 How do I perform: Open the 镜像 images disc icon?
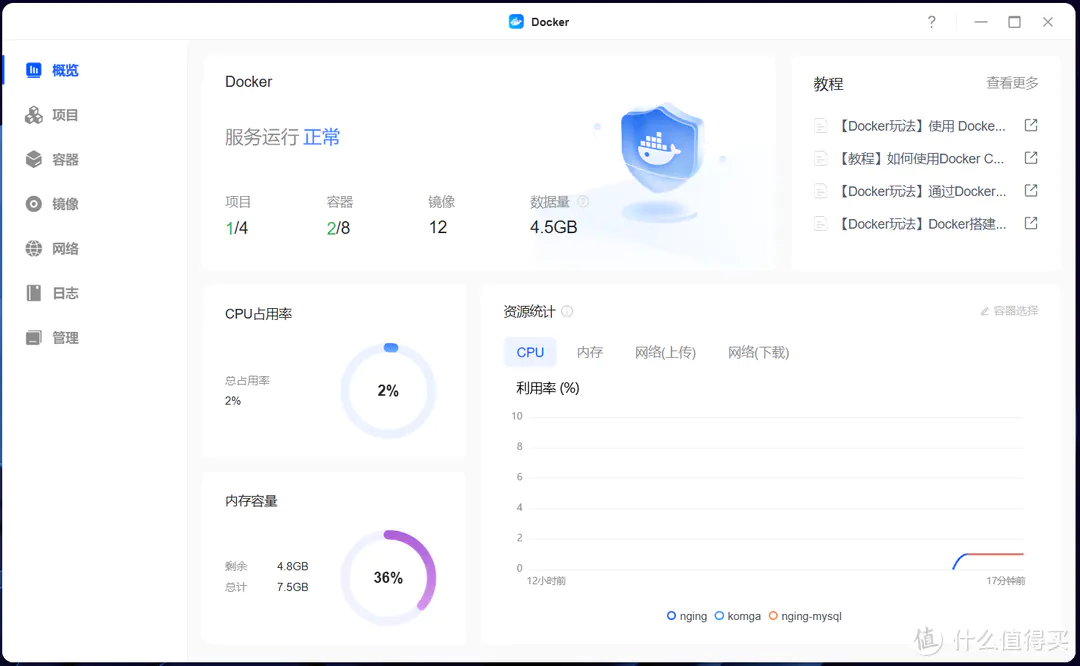pos(34,204)
